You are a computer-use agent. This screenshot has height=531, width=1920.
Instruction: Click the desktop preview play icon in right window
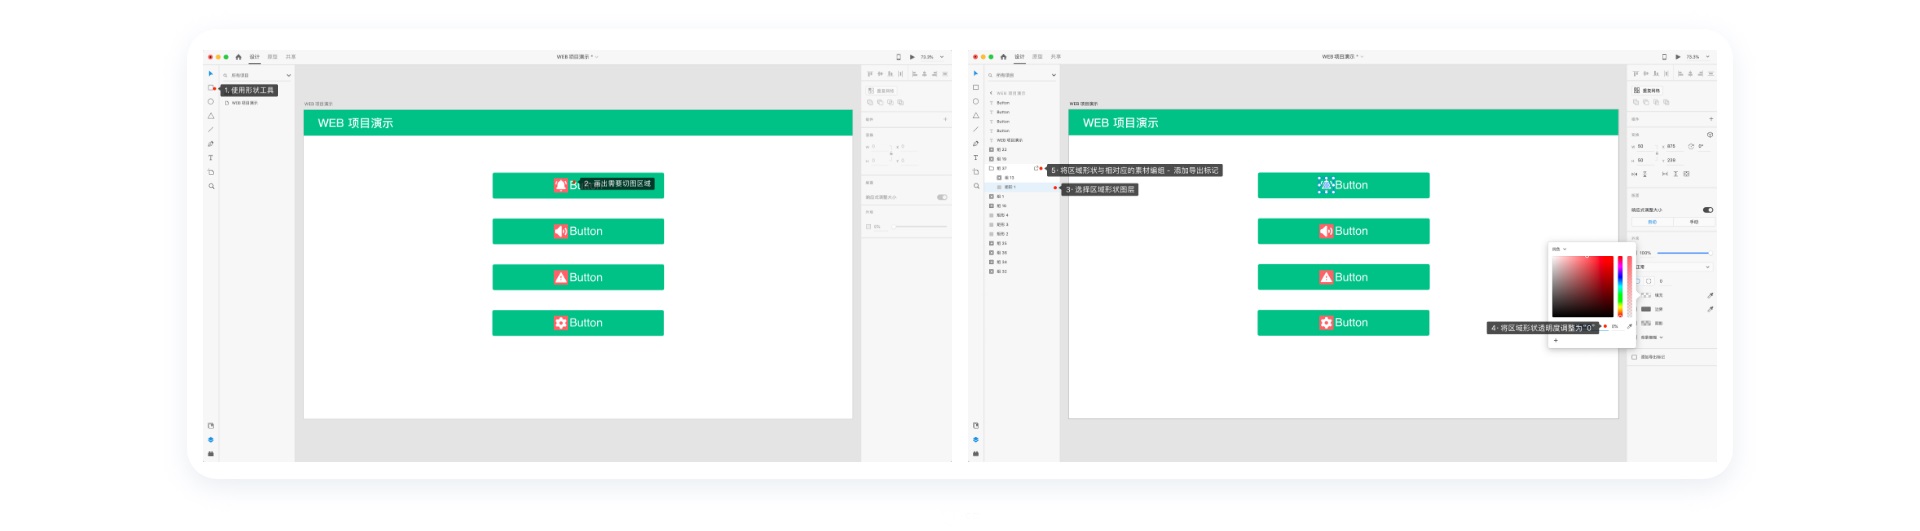click(x=1678, y=57)
